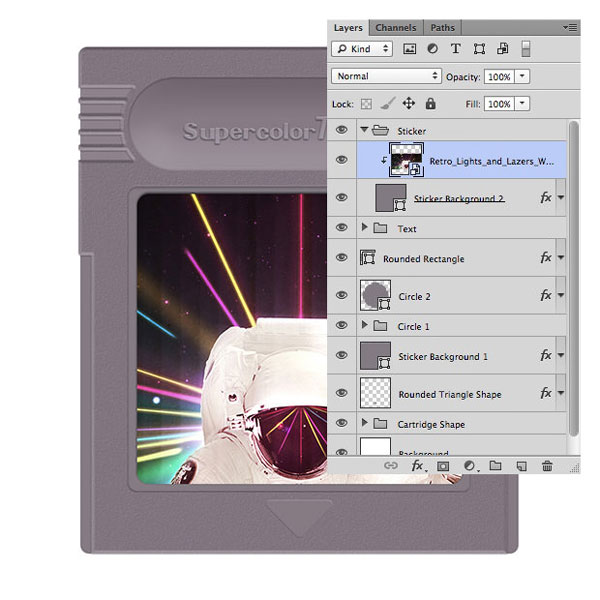
Task: Open the Normal blend mode dropdown
Action: pyautogui.click(x=386, y=76)
